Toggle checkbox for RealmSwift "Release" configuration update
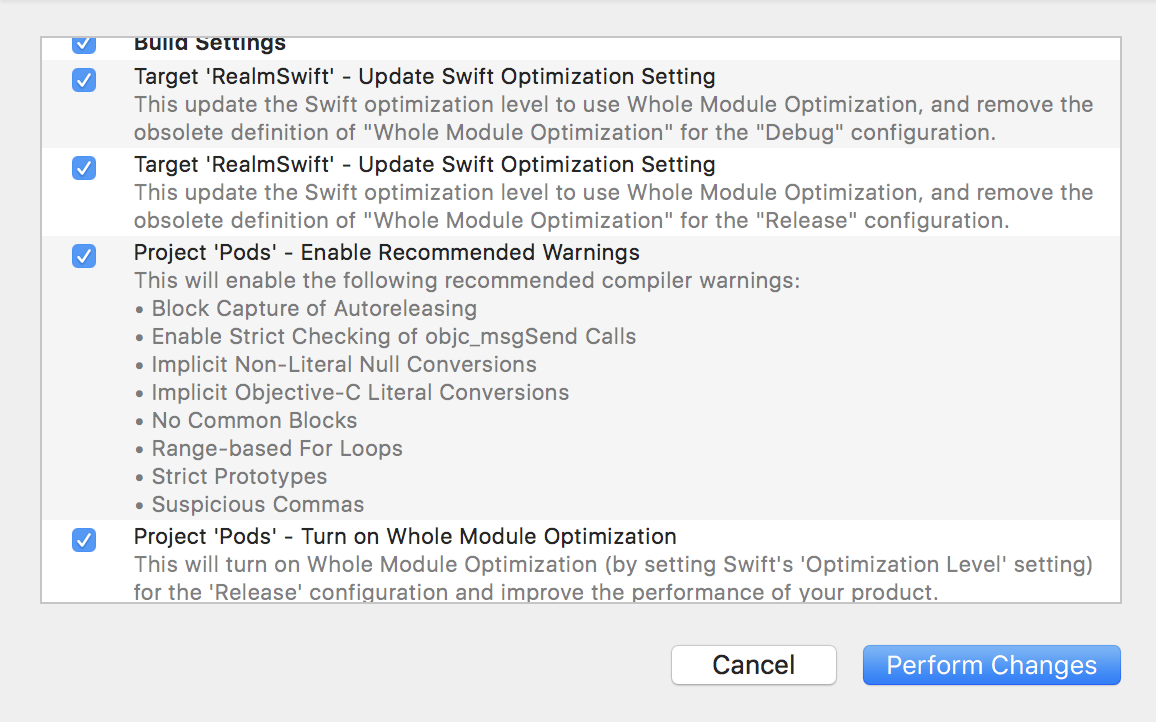Screen dimensions: 1156x722 coord(84,168)
